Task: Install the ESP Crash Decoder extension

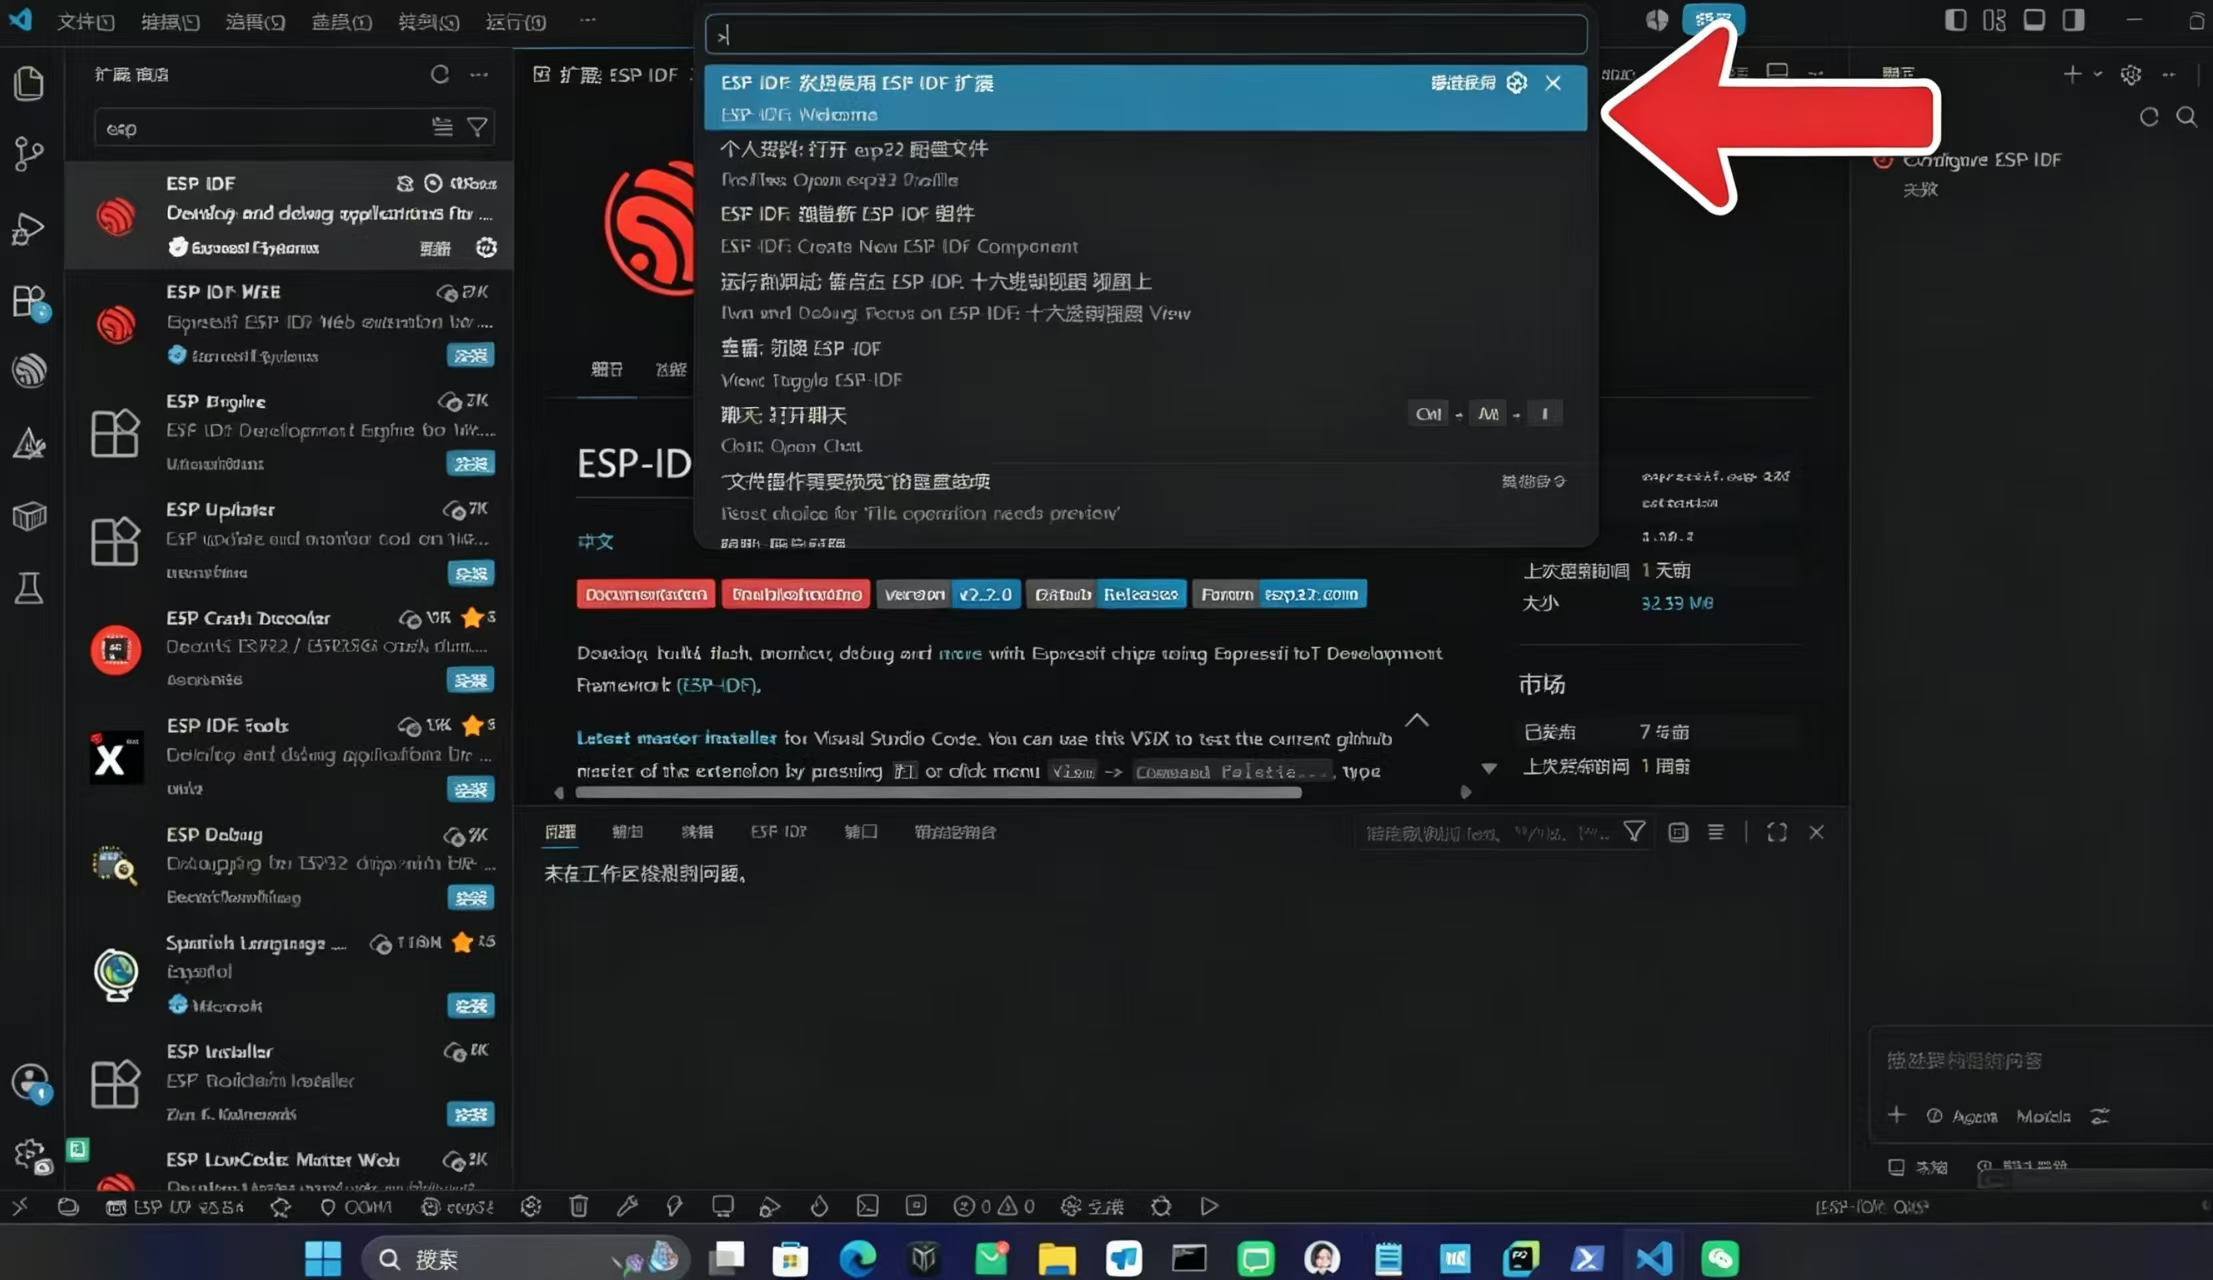Action: (x=470, y=680)
